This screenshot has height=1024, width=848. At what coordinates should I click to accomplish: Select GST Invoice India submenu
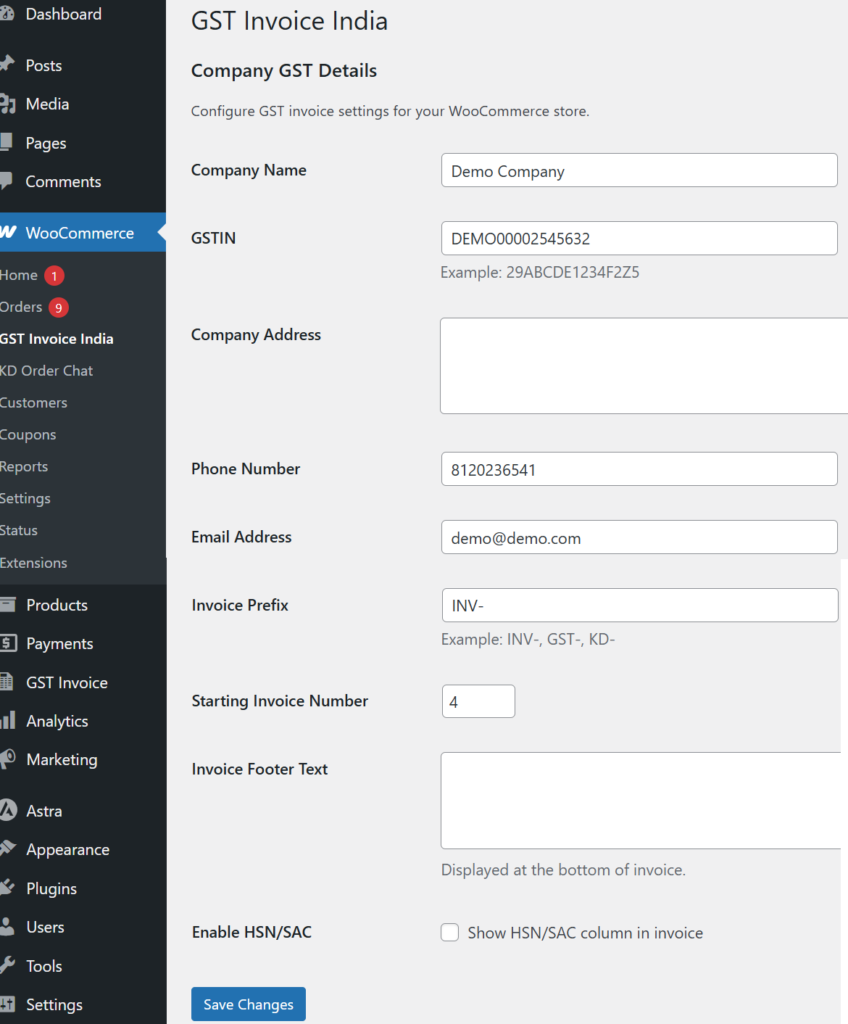pos(57,339)
